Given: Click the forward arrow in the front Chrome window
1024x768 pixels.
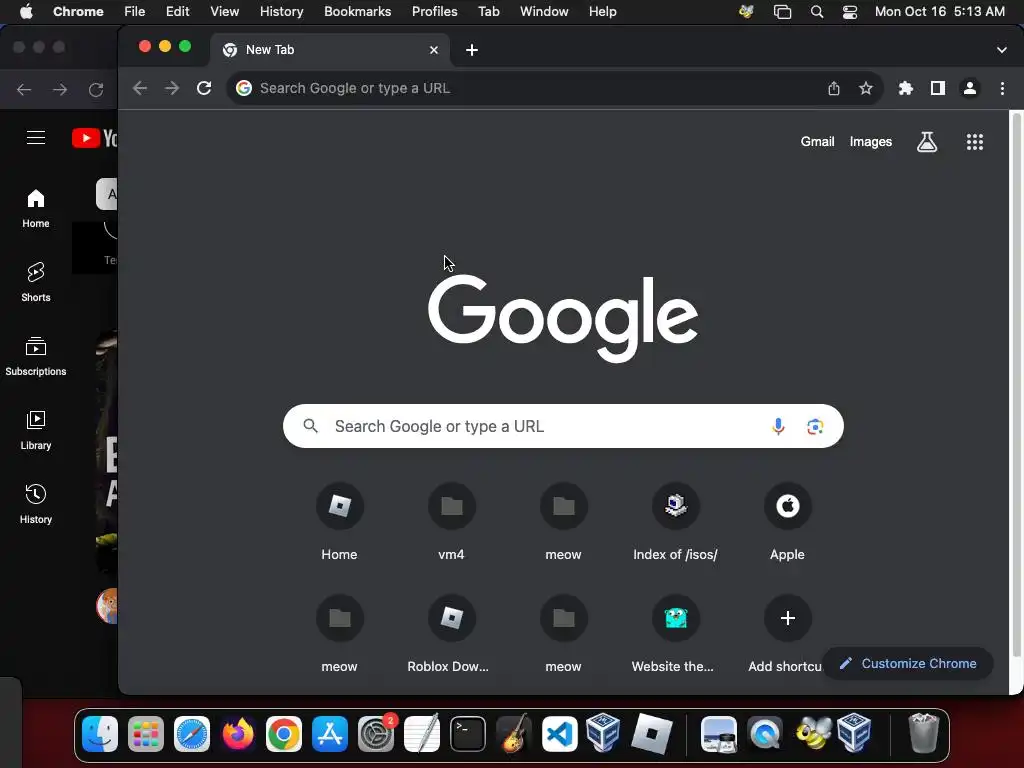Looking at the screenshot, I should [x=172, y=88].
